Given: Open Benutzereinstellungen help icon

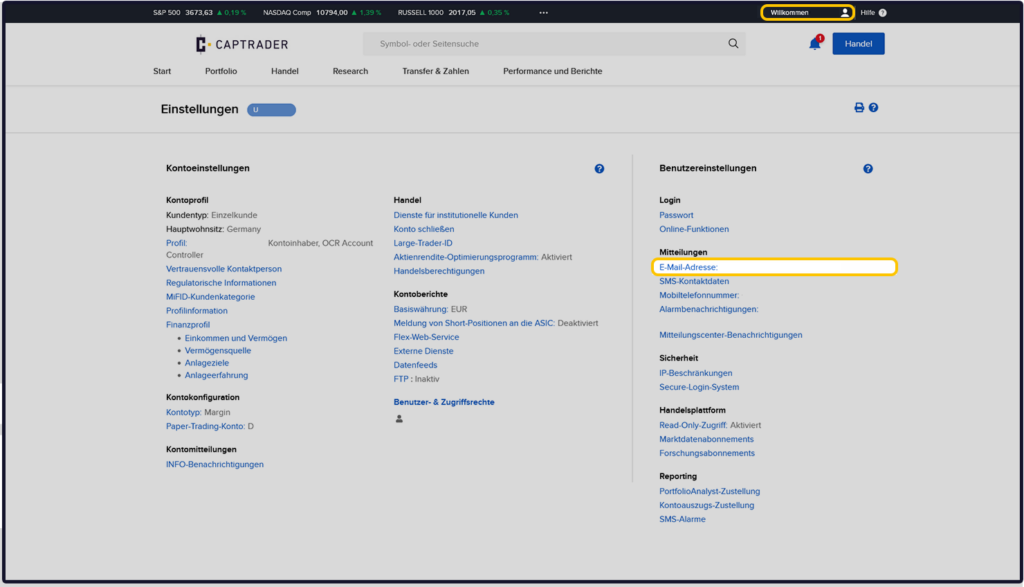Looking at the screenshot, I should point(867,168).
